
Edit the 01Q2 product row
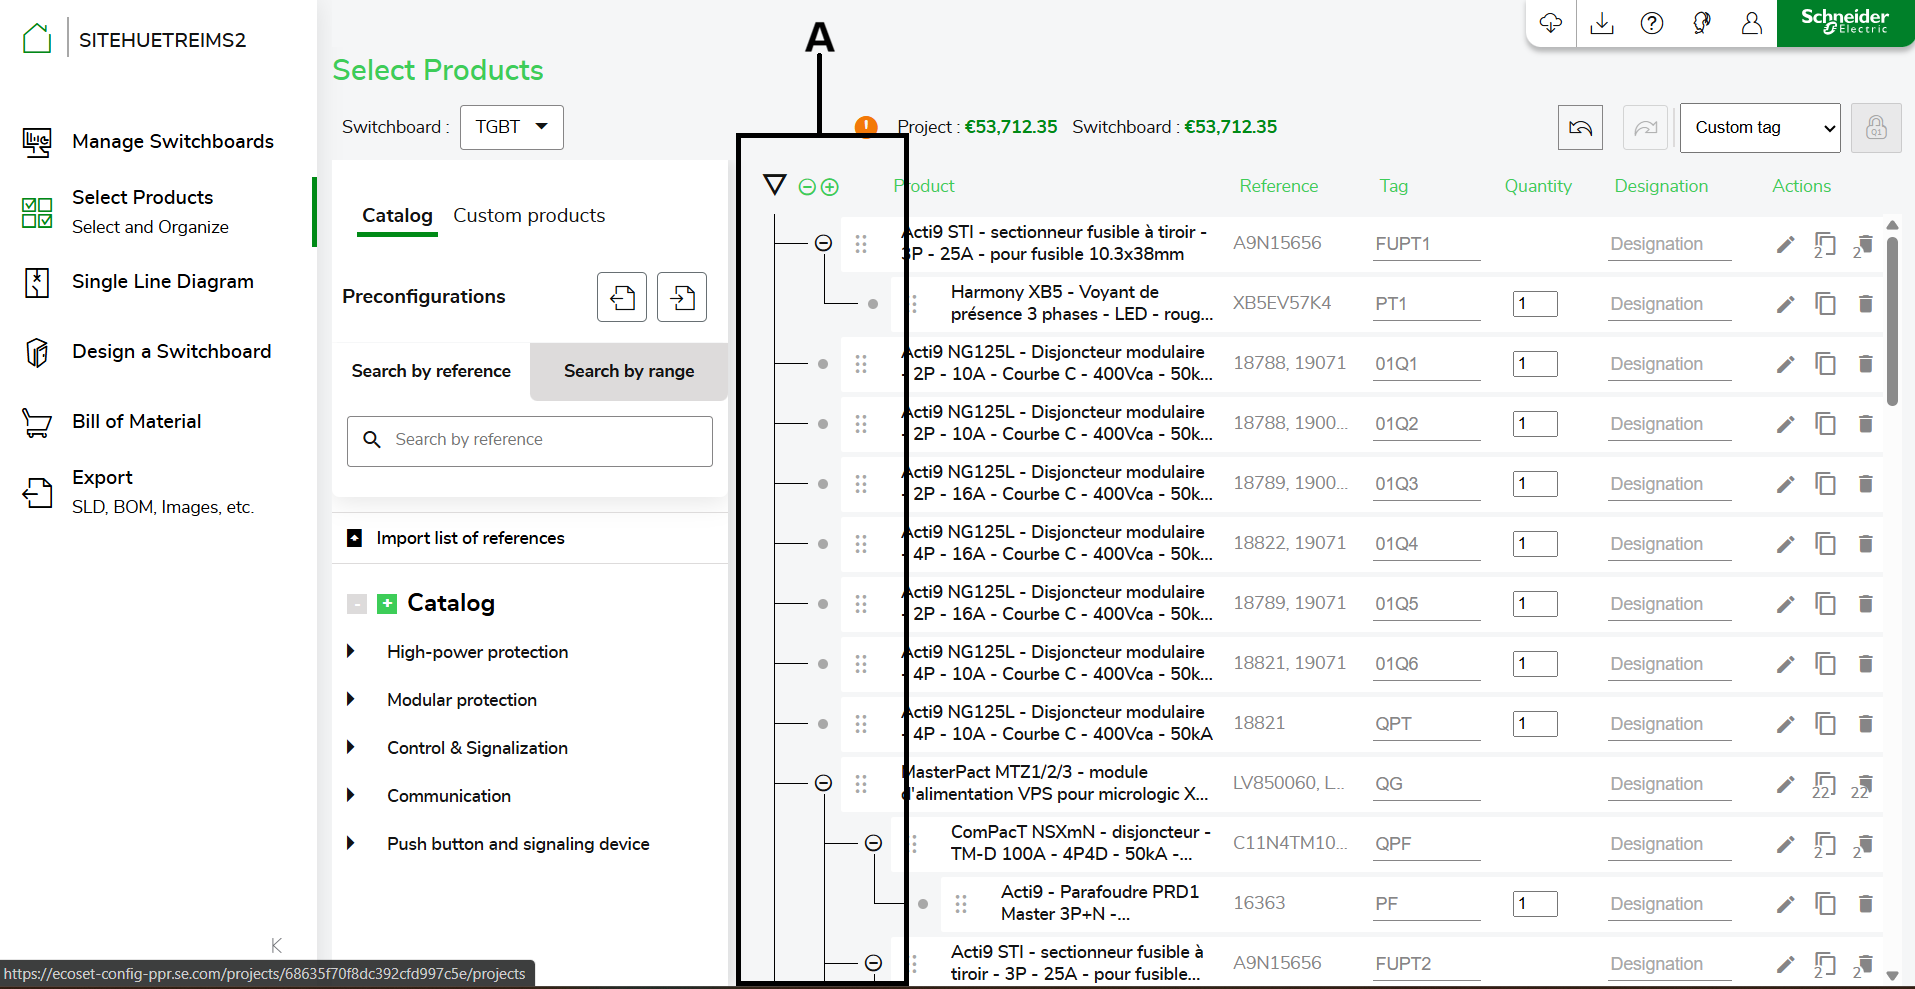click(1785, 424)
